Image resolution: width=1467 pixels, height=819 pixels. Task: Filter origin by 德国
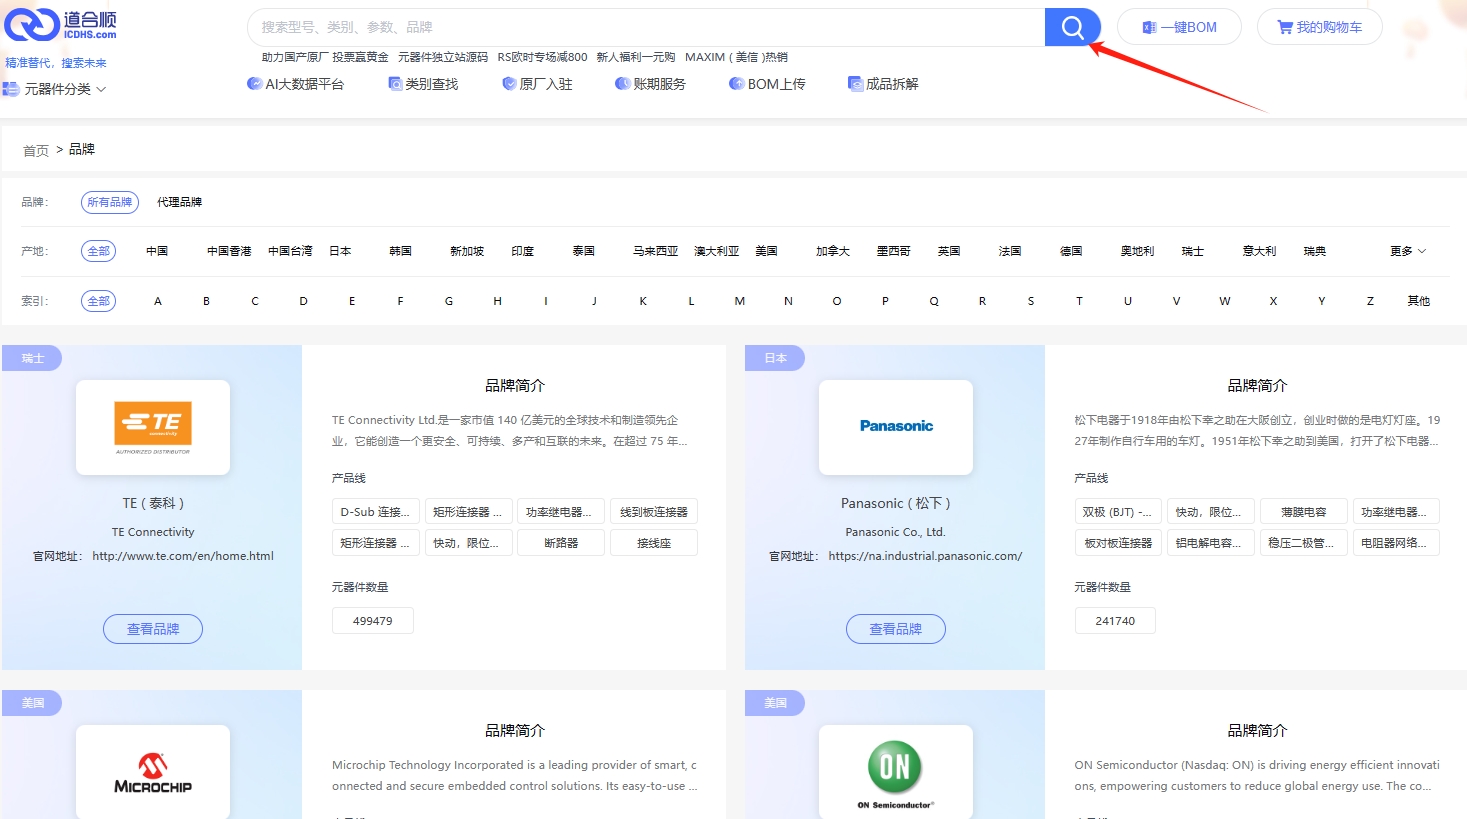click(x=1071, y=251)
